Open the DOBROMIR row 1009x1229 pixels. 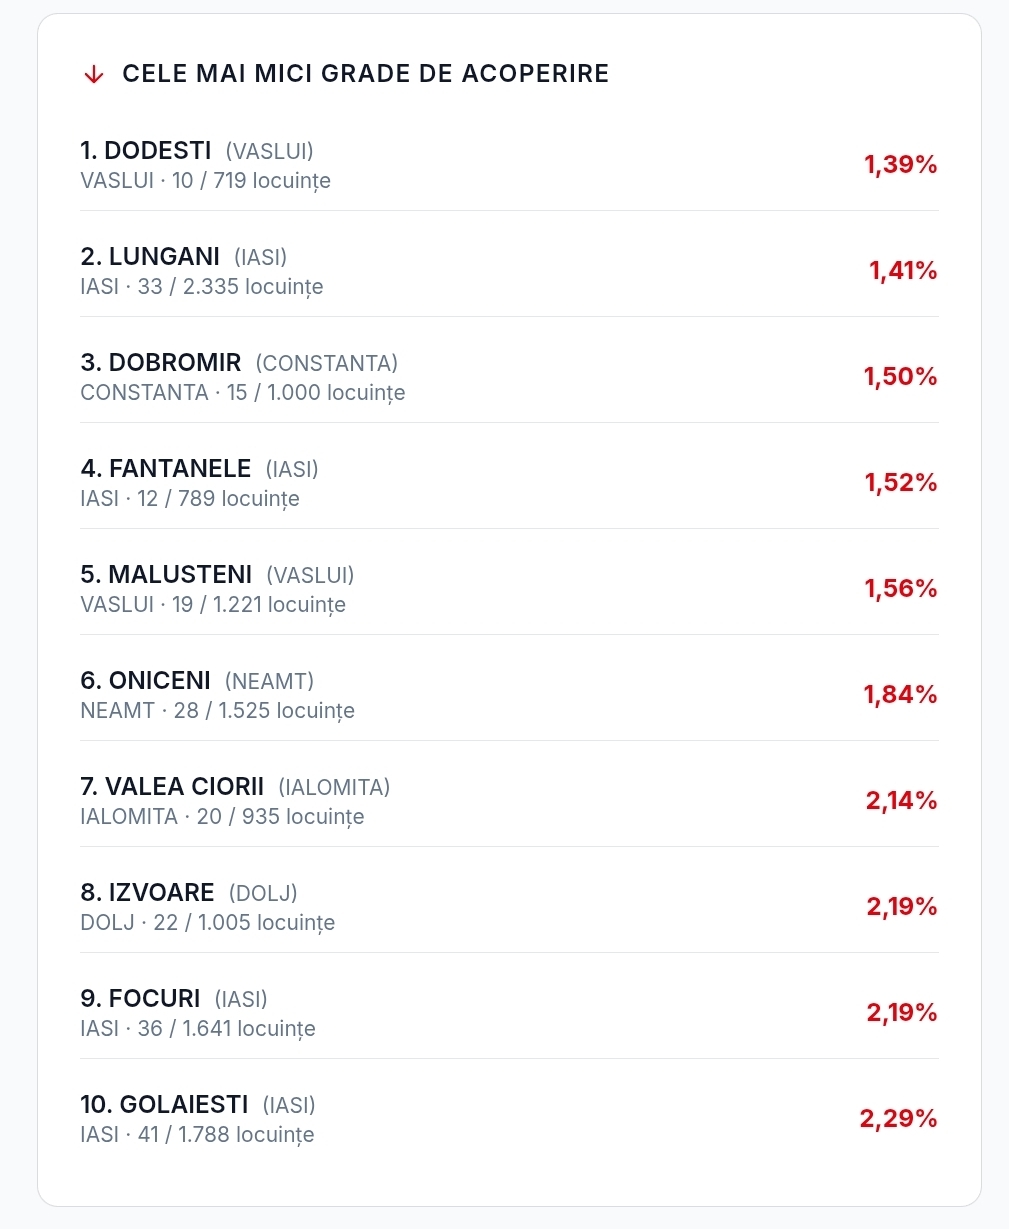(509, 377)
